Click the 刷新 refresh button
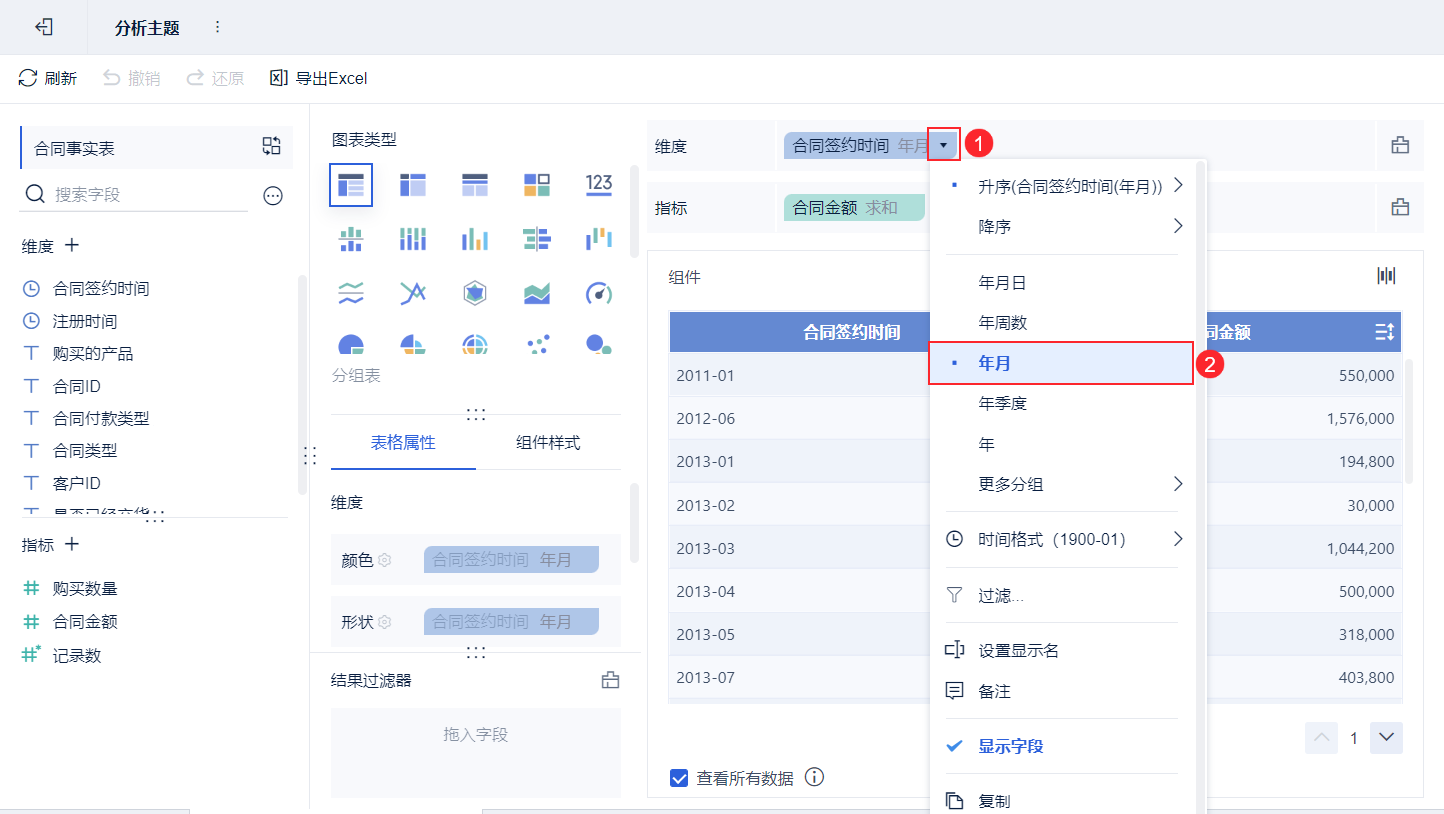 point(48,78)
